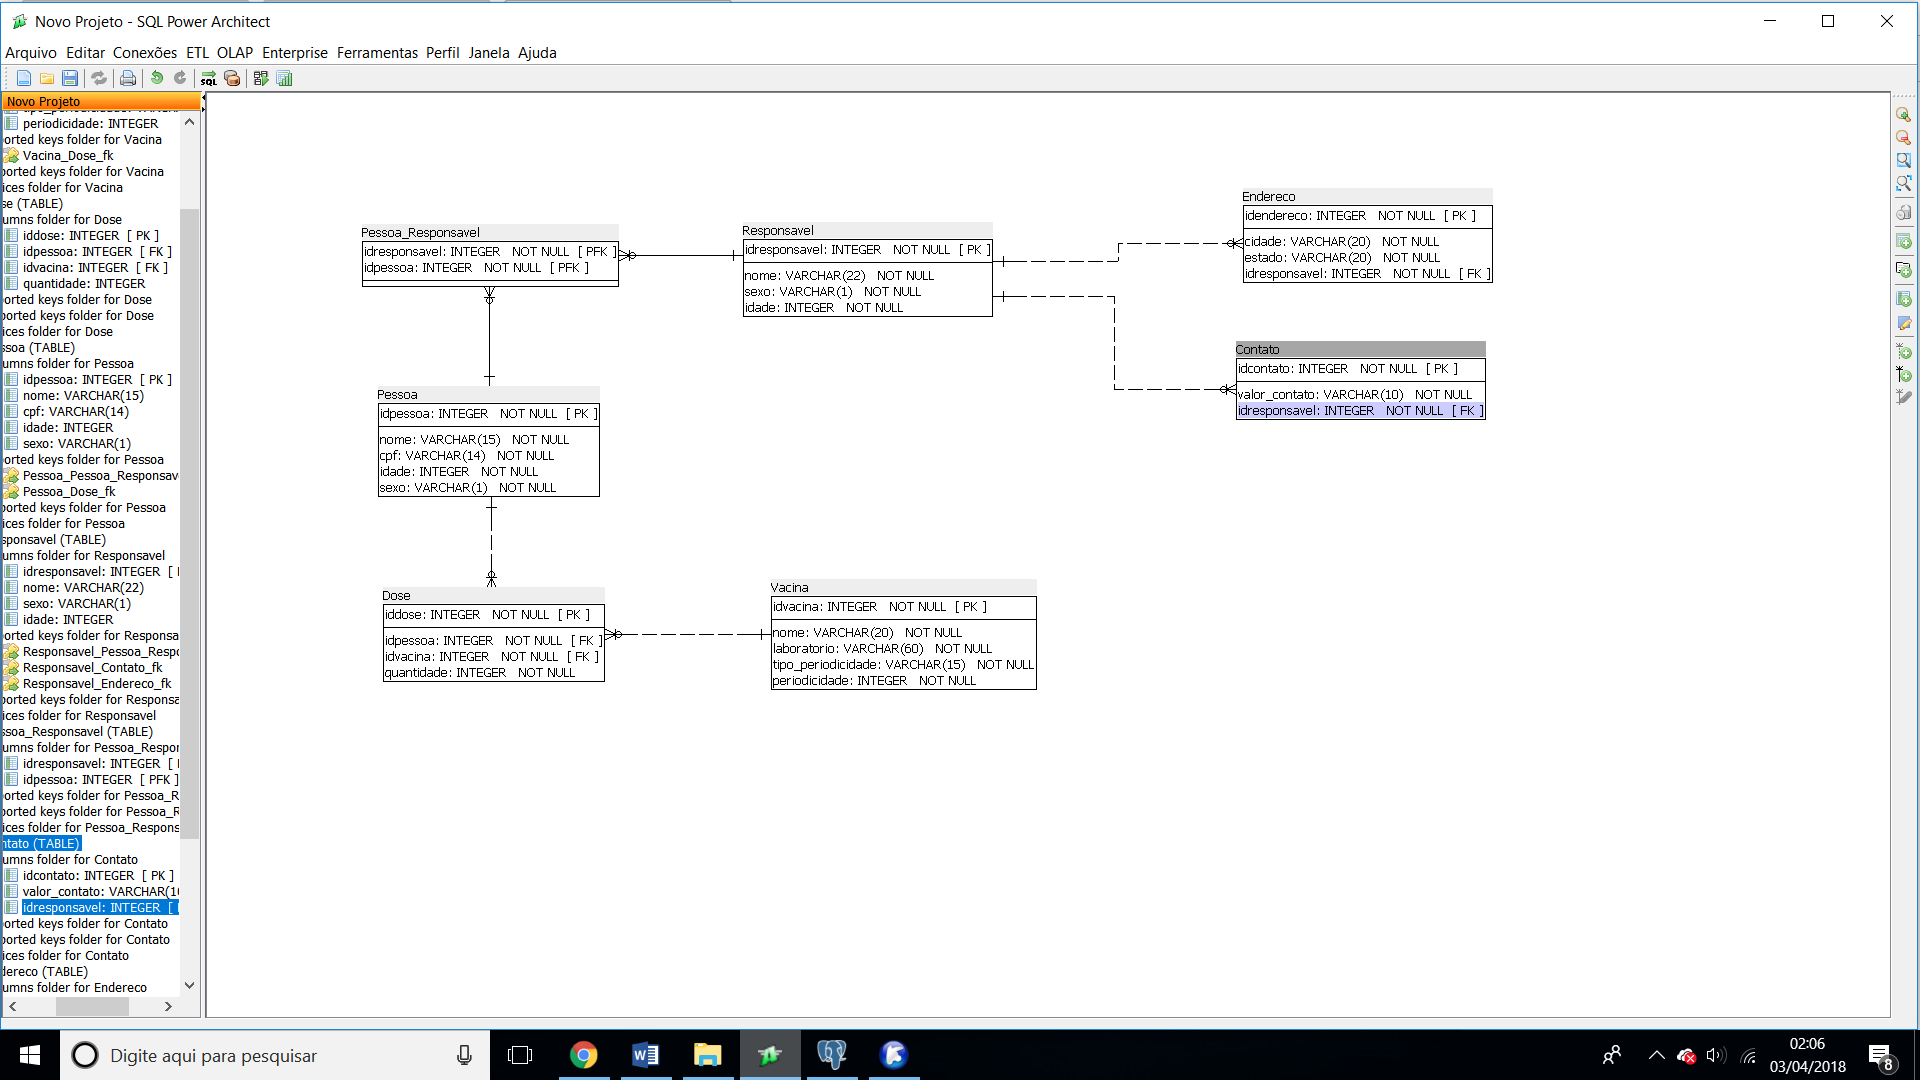The height and width of the screenshot is (1080, 1920).
Task: Select the Dose table title in diagram
Action: (x=396, y=595)
